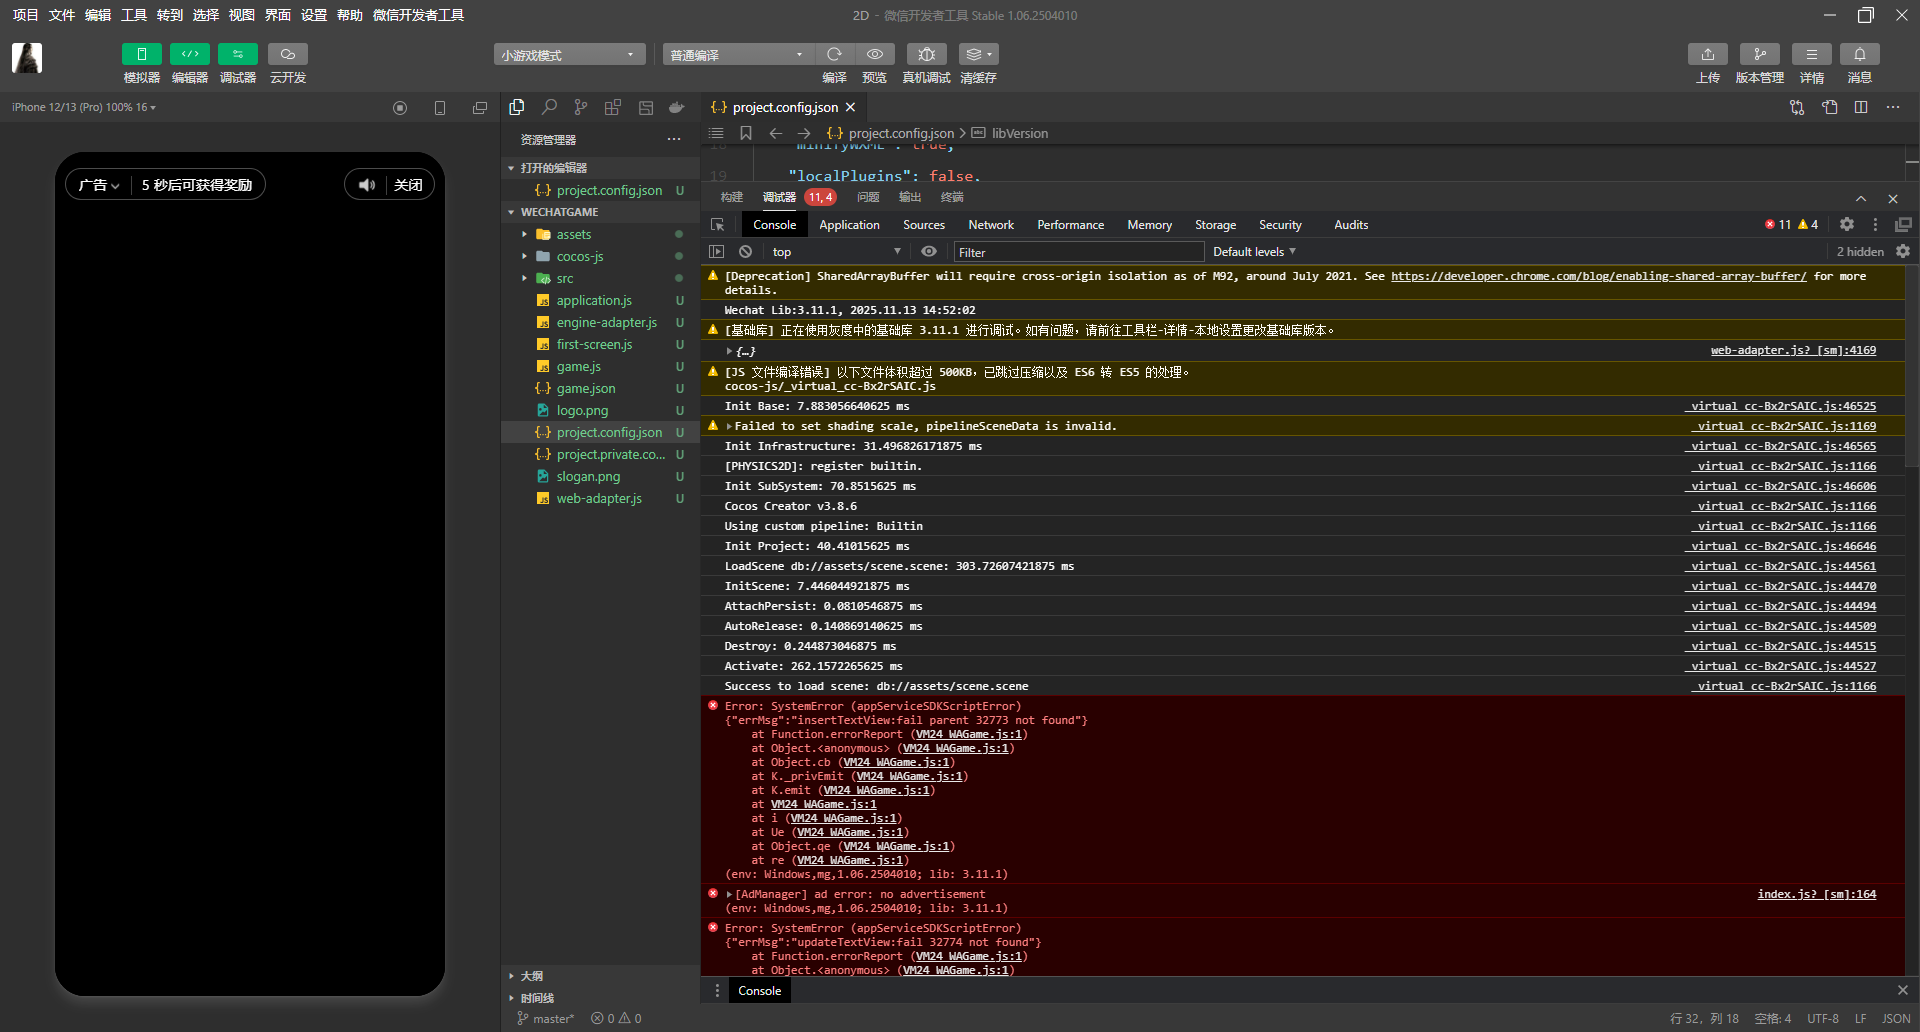This screenshot has width=1920, height=1032.
Task: Open the index.js? [sm]:164 source link
Action: click(1816, 894)
